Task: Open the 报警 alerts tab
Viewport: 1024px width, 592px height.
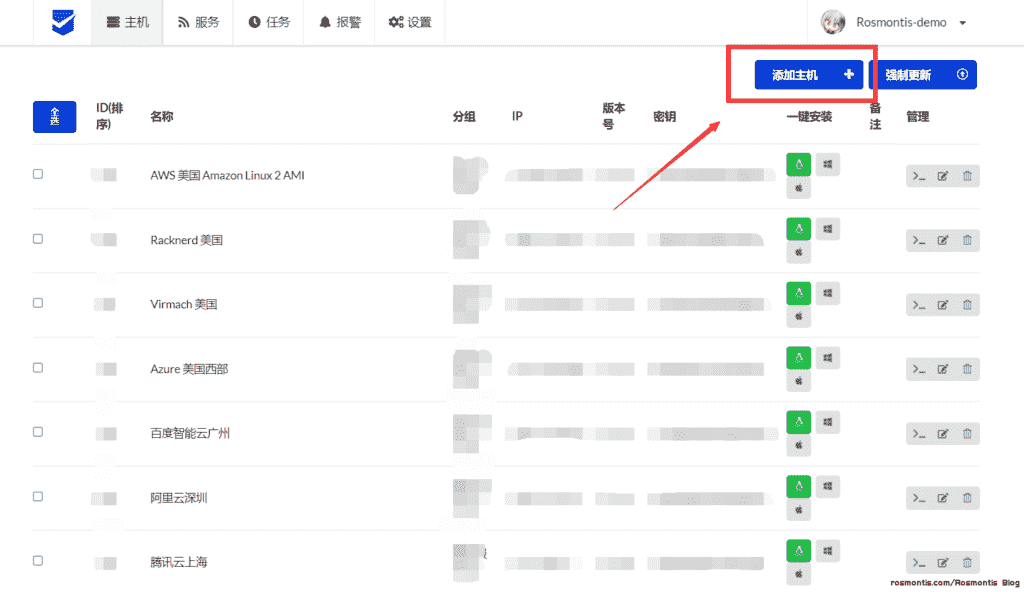Action: [340, 22]
